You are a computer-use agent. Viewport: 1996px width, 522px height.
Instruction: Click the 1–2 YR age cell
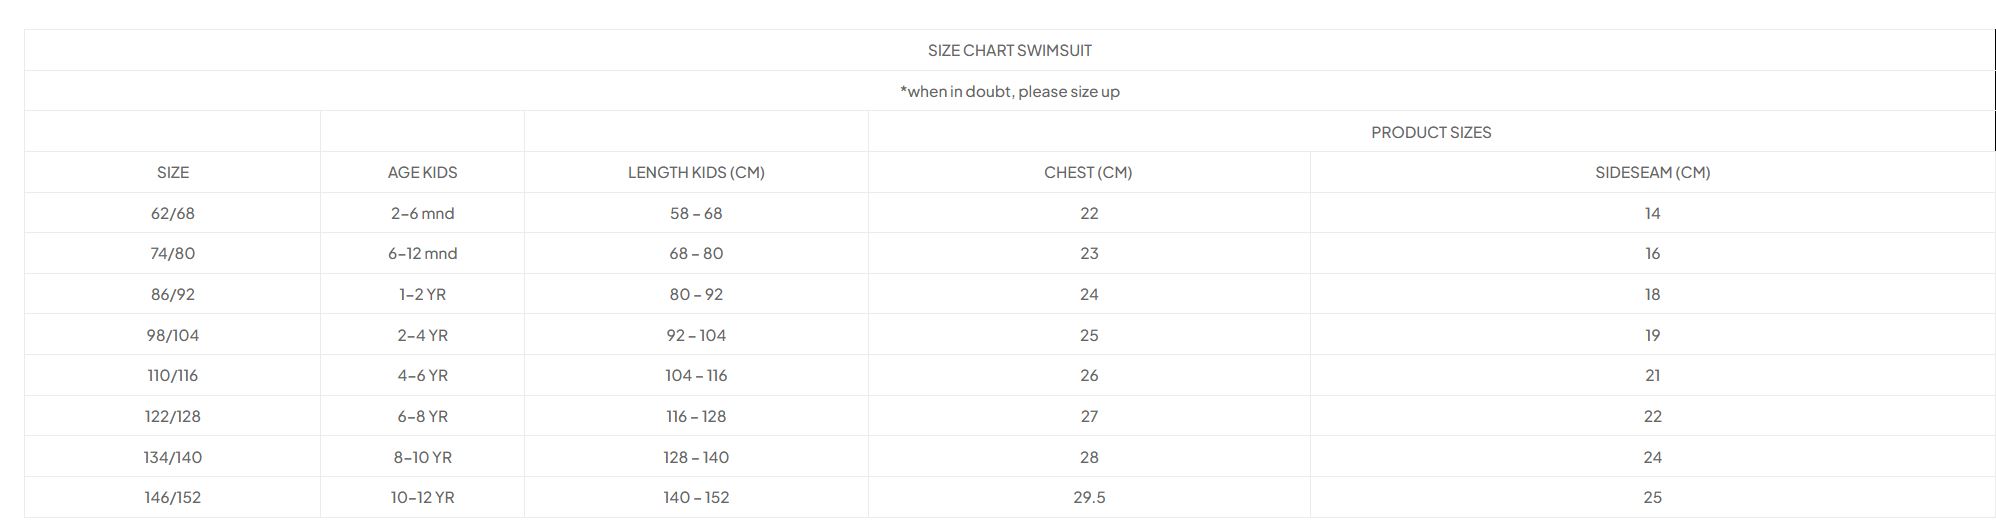click(x=422, y=294)
